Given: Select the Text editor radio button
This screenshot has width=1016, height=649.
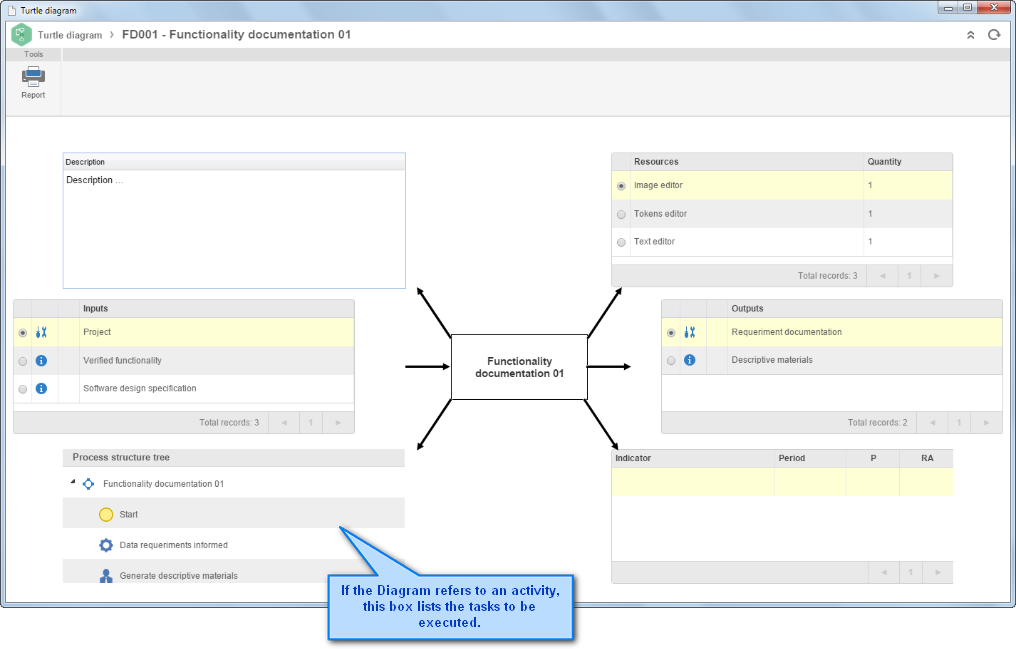Looking at the screenshot, I should click(621, 242).
